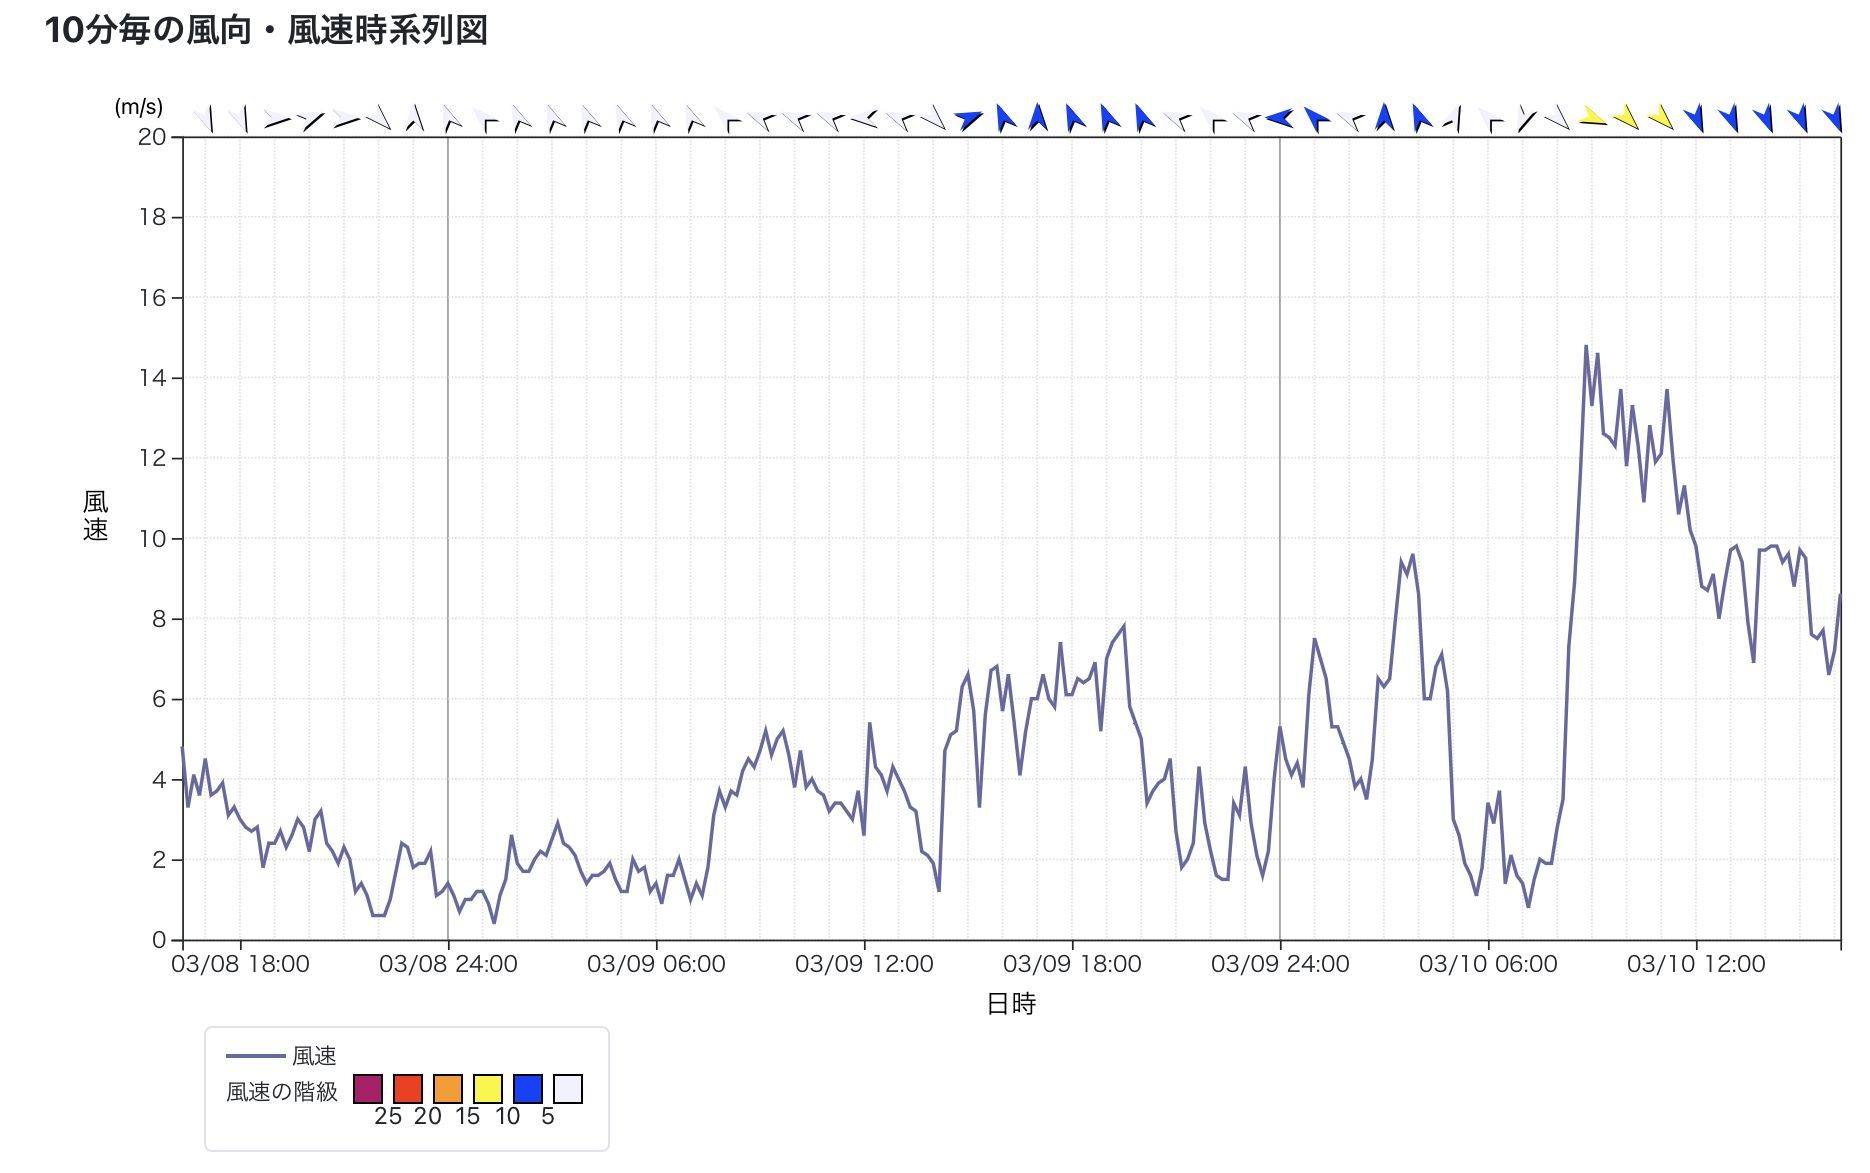Click the 03/09 24:00 time axis label
The height and width of the screenshot is (1173, 1870).
(1280, 964)
